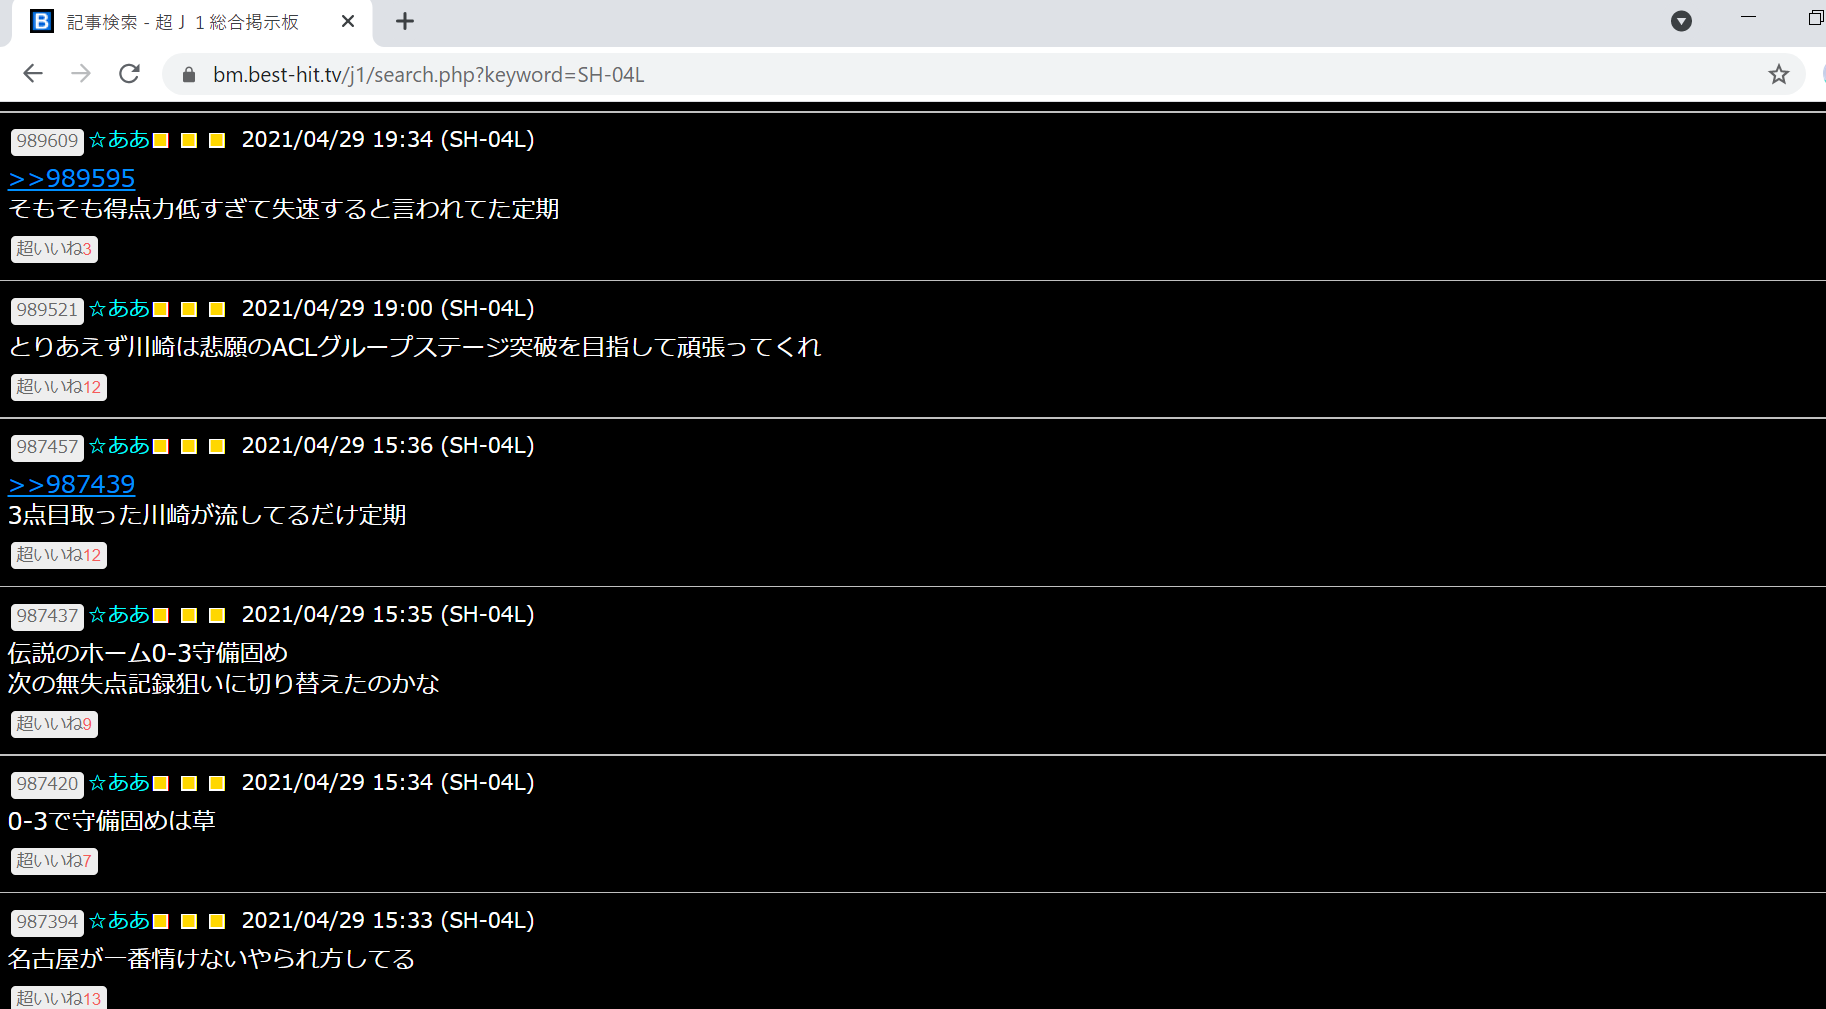Like post 987437 with 超いいね9
The width and height of the screenshot is (1826, 1009).
tap(54, 724)
